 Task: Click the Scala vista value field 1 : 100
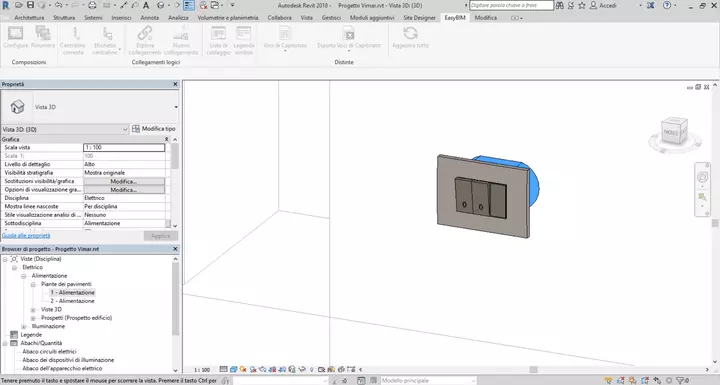(x=124, y=147)
